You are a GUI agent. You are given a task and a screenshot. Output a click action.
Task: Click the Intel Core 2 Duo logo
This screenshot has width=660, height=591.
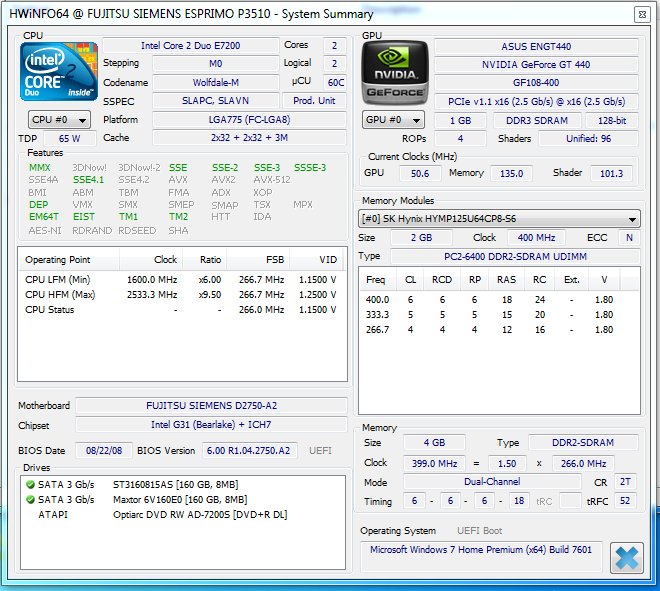[x=59, y=72]
